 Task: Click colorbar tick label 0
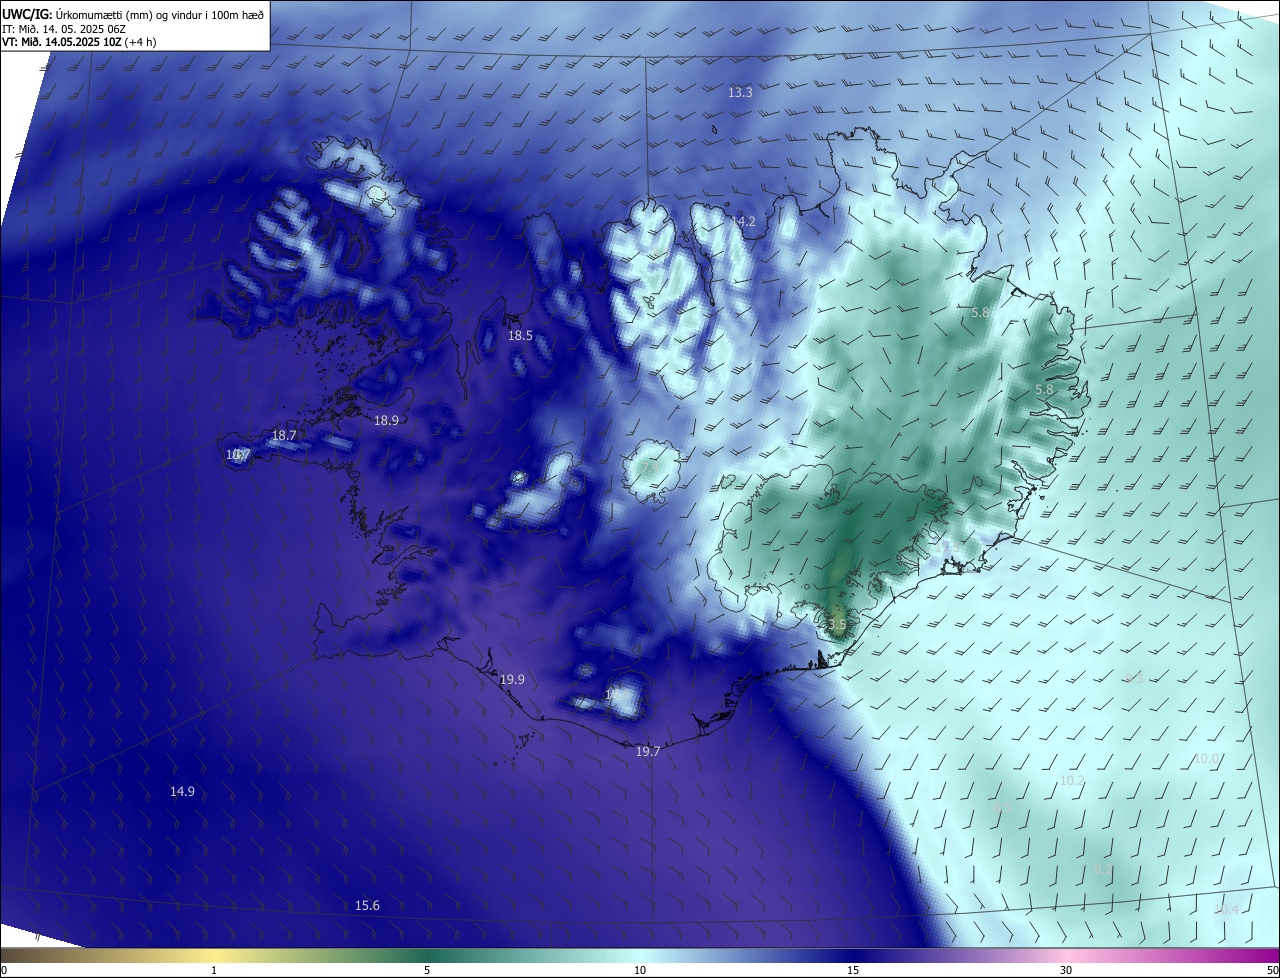click(4, 970)
